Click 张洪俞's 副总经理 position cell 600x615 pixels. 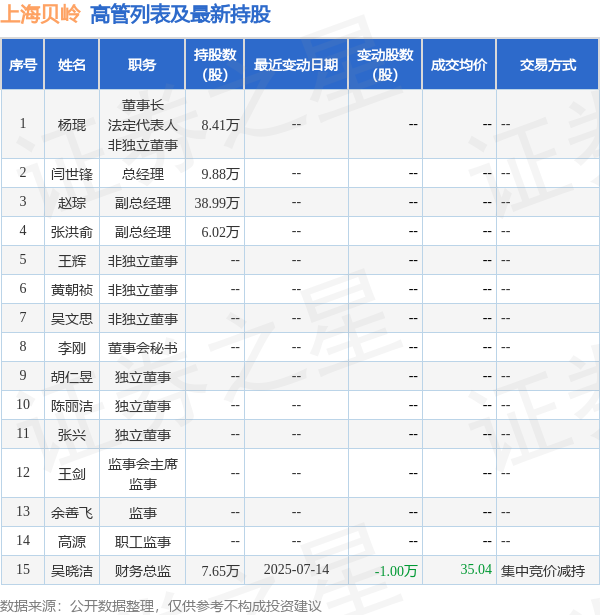(x=142, y=232)
